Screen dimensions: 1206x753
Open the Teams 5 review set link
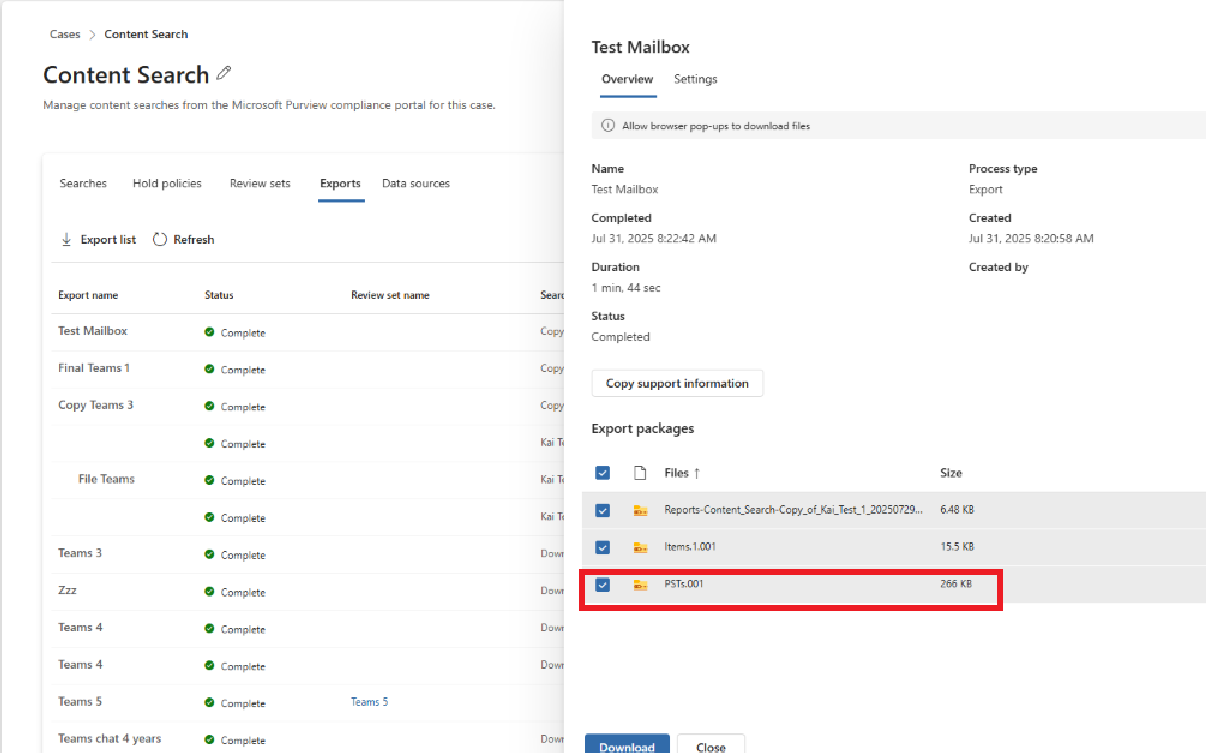(x=369, y=702)
